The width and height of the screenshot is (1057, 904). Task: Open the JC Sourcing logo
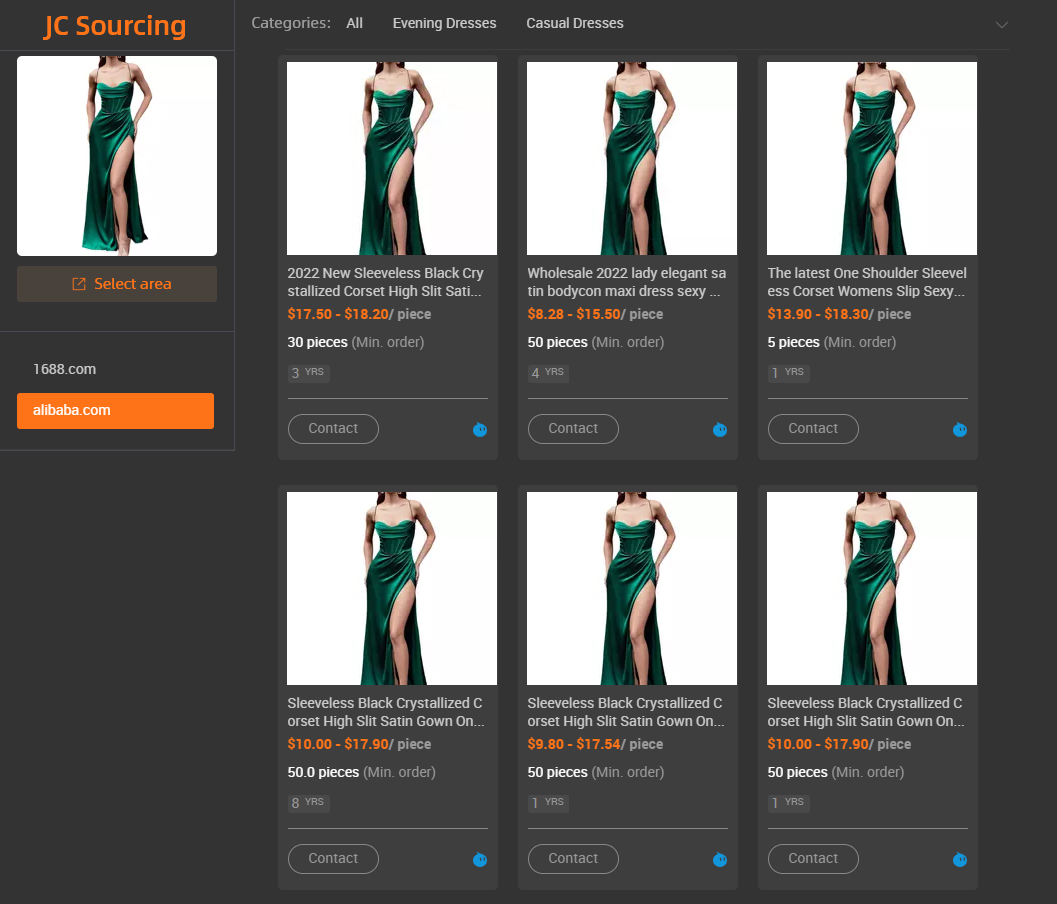[x=115, y=26]
